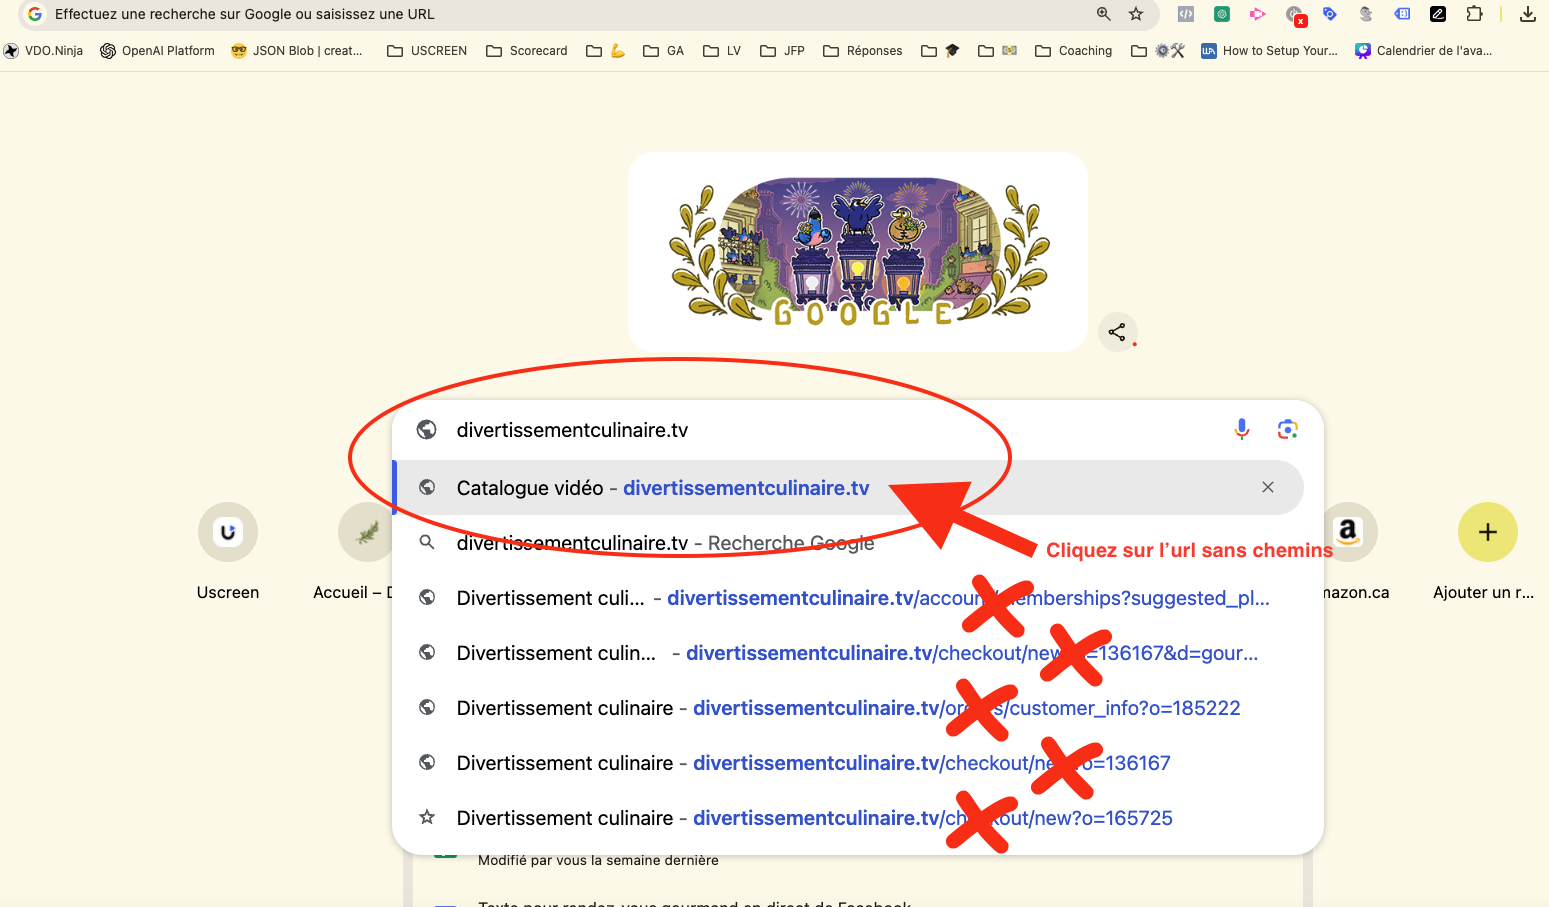Open the How to Setup Your bookmark

click(1270, 51)
